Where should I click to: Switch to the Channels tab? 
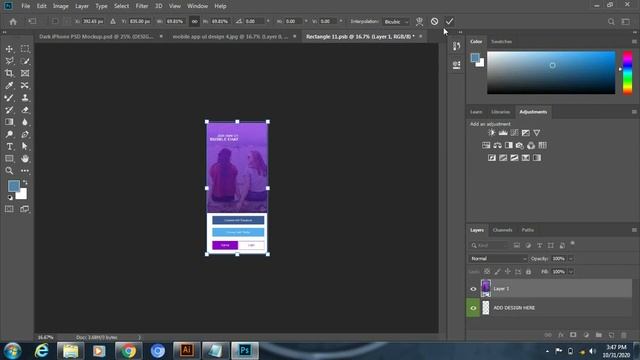502,230
